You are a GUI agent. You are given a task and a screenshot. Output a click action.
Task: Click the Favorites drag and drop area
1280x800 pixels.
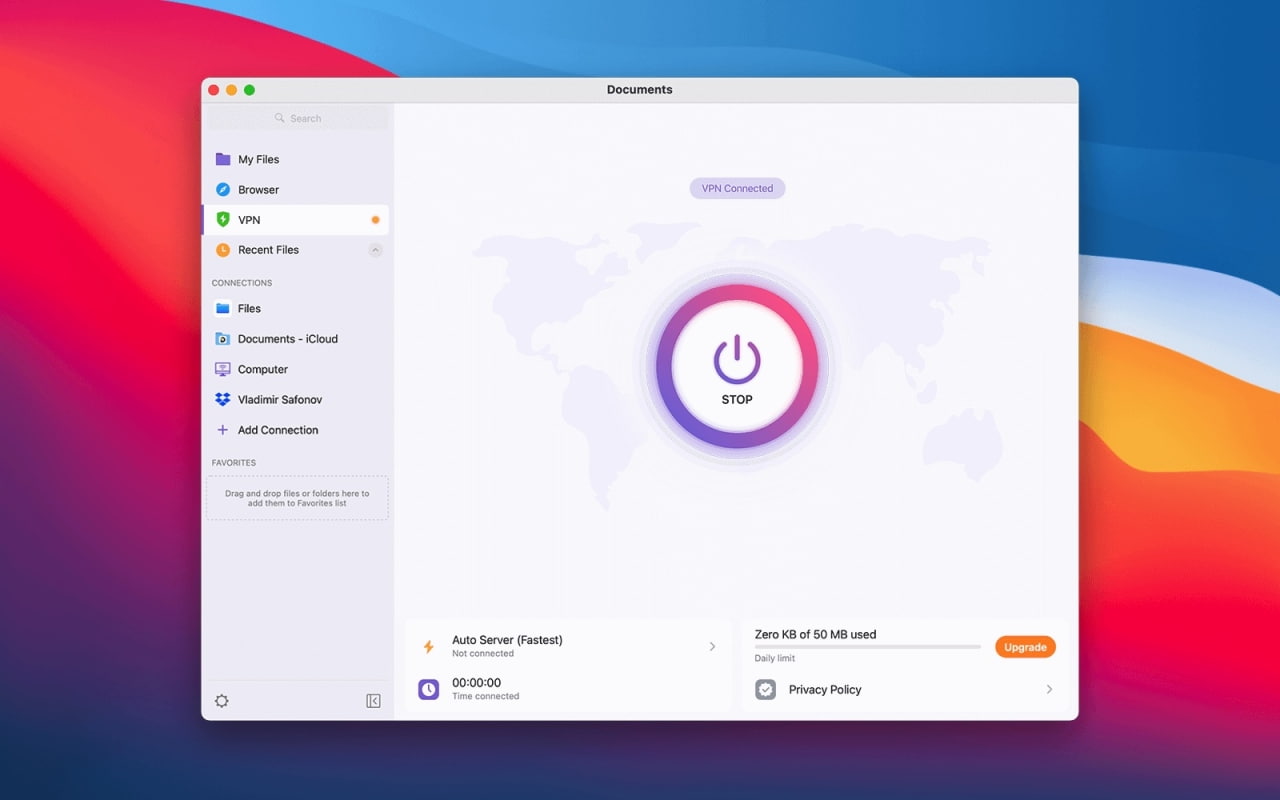[x=297, y=498]
